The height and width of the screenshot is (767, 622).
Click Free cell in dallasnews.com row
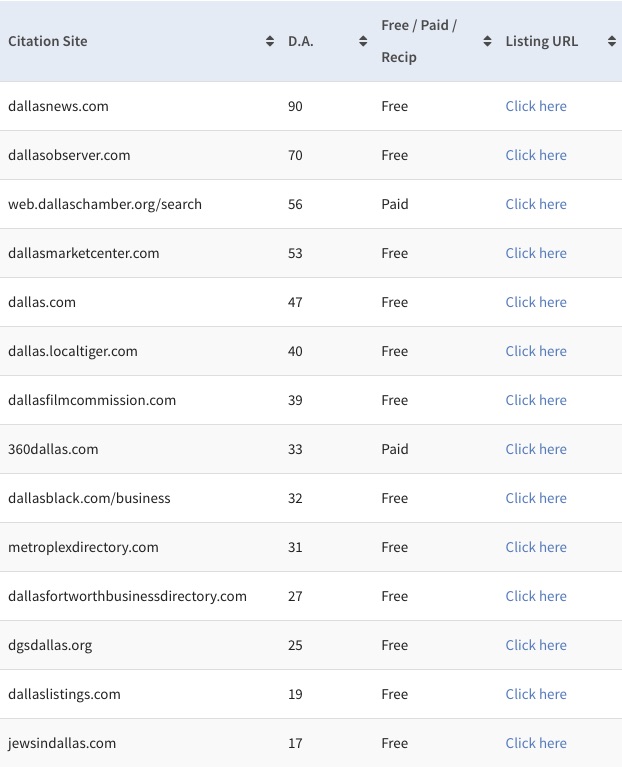[395, 106]
